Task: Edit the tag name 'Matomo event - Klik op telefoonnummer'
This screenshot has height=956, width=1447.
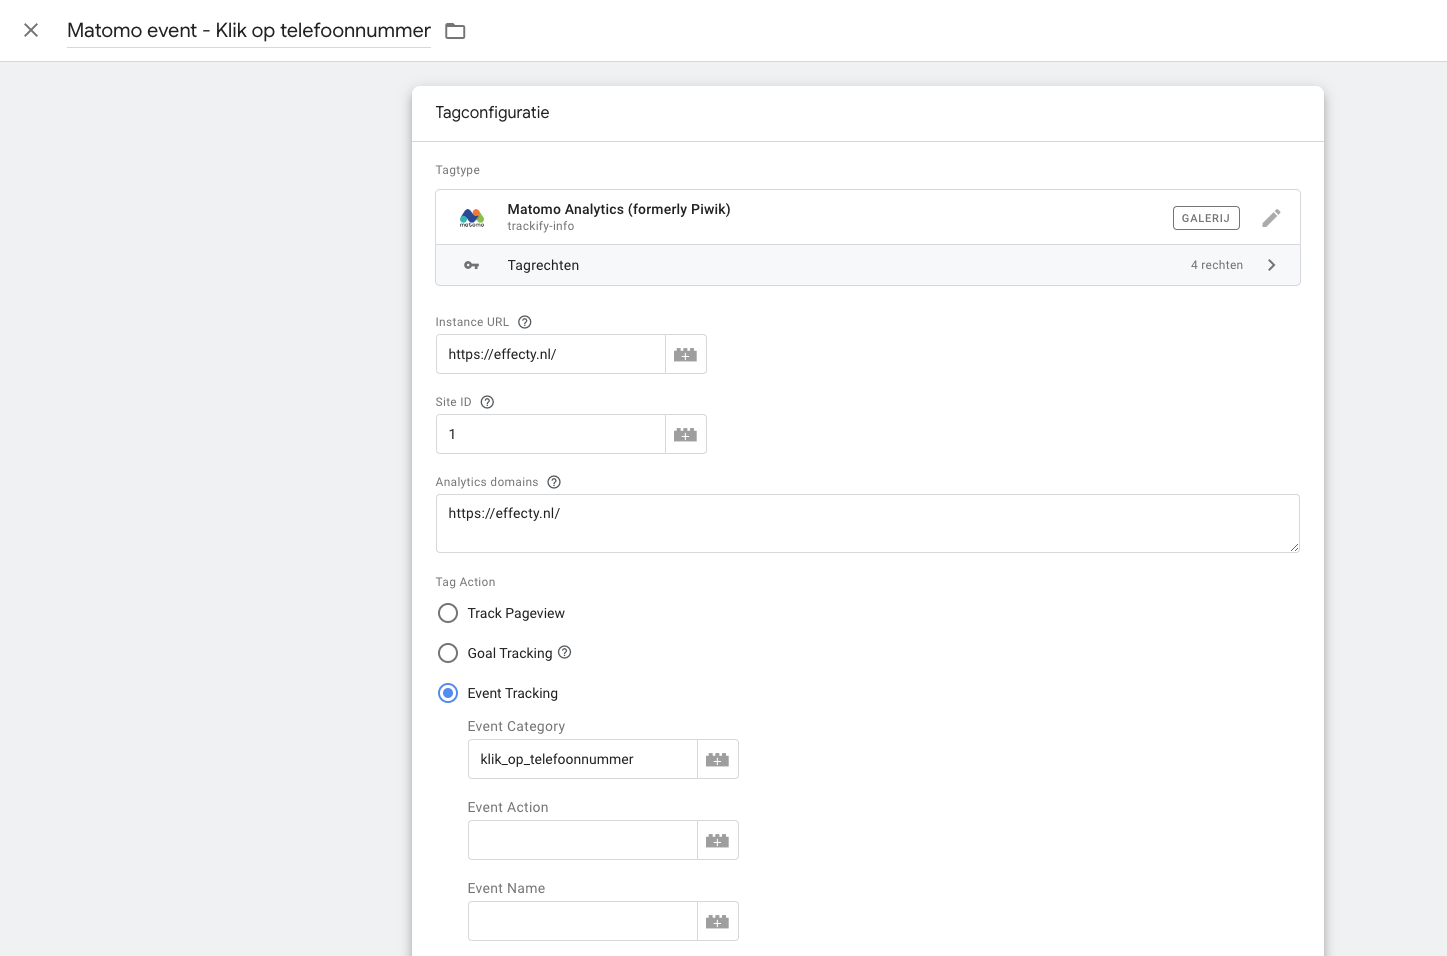Action: click(249, 31)
